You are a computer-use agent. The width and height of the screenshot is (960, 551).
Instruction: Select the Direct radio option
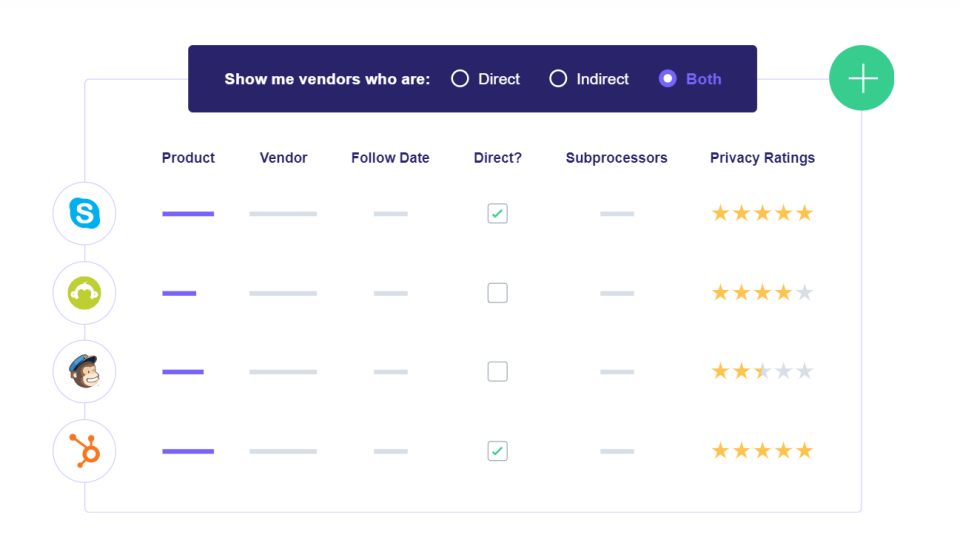460,79
